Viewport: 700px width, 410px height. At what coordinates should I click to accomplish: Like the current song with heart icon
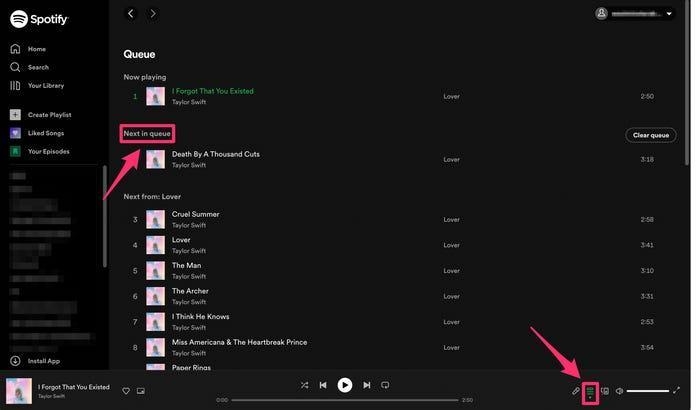pos(126,391)
